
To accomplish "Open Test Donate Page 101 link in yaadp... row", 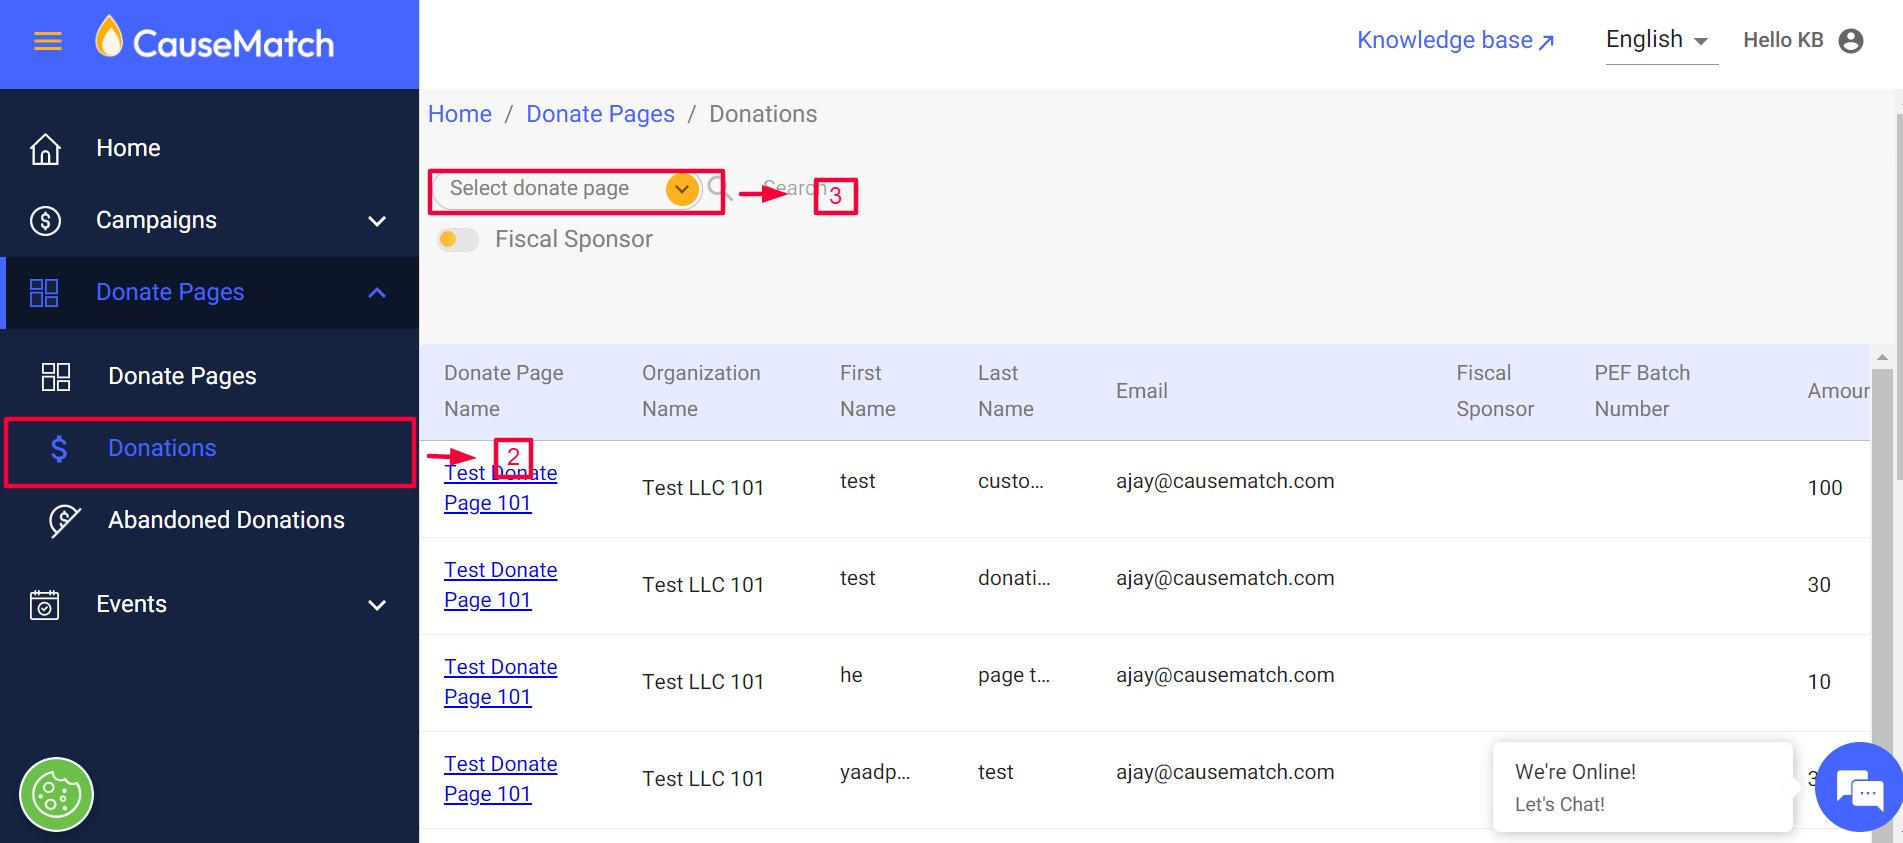I will [x=500, y=779].
